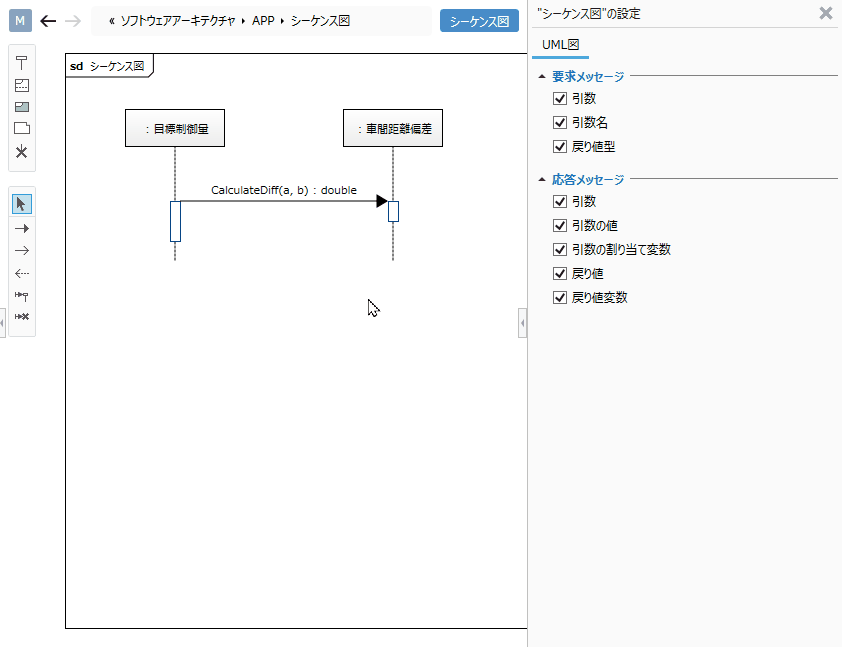This screenshot has width=842, height=647.
Task: Toggle the left panel splitter handle
Action: point(2,323)
